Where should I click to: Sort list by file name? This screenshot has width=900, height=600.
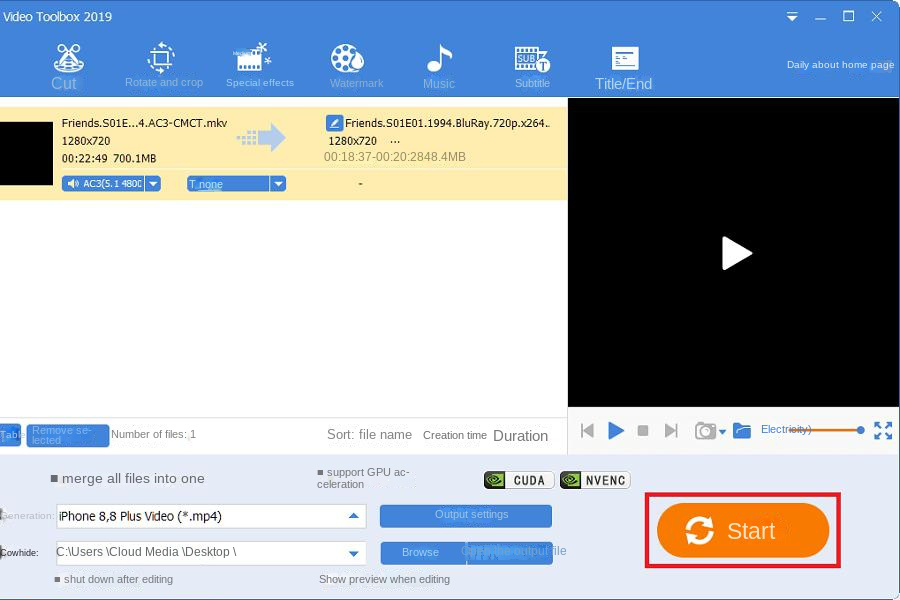click(x=385, y=435)
